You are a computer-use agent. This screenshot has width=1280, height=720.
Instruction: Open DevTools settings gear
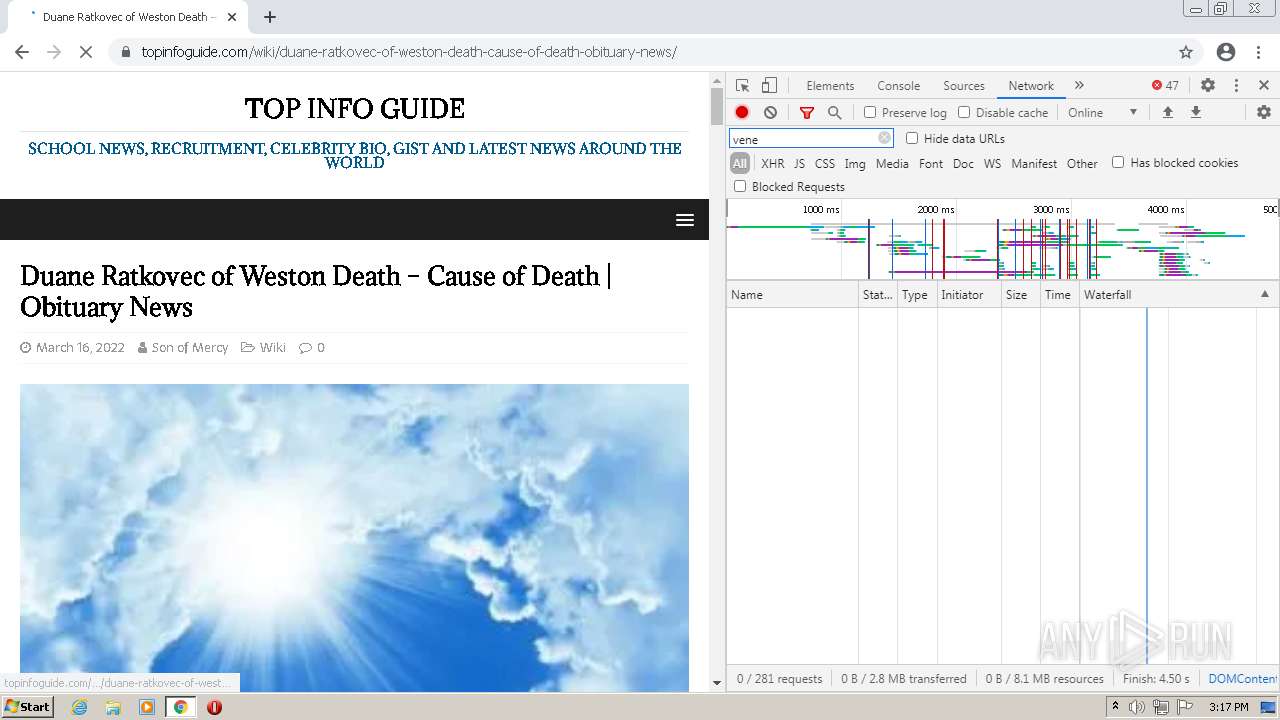[x=1208, y=86]
